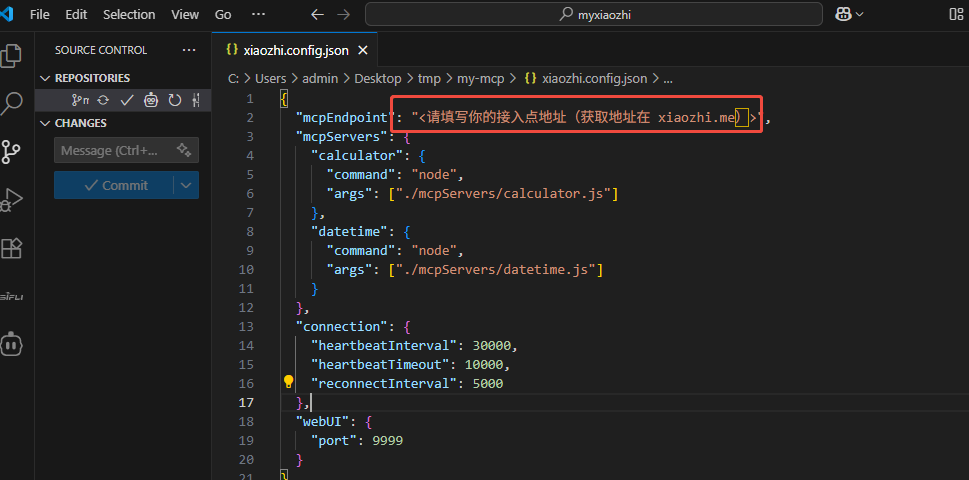Click the admin breadcrumb segment
The width and height of the screenshot is (969, 480).
(x=320, y=78)
